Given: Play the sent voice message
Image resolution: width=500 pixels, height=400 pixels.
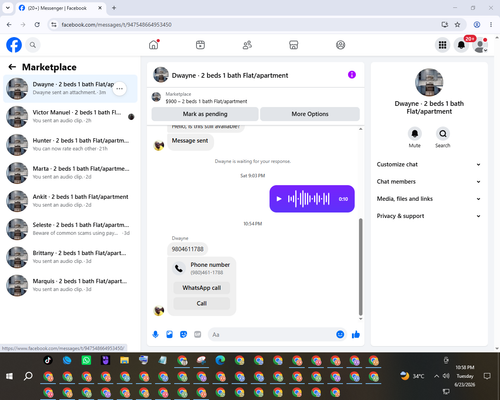Looking at the screenshot, I should (279, 199).
